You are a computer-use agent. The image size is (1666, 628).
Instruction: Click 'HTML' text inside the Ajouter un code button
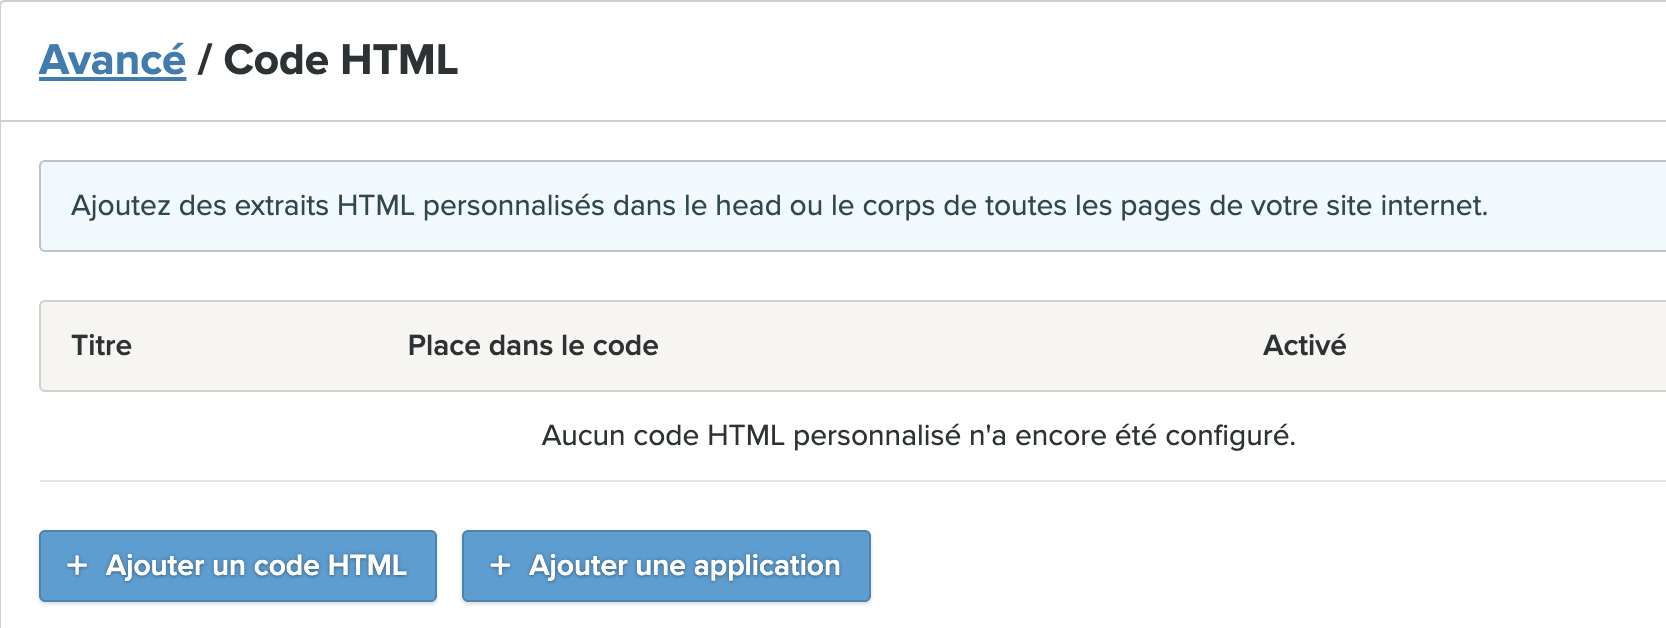(367, 565)
